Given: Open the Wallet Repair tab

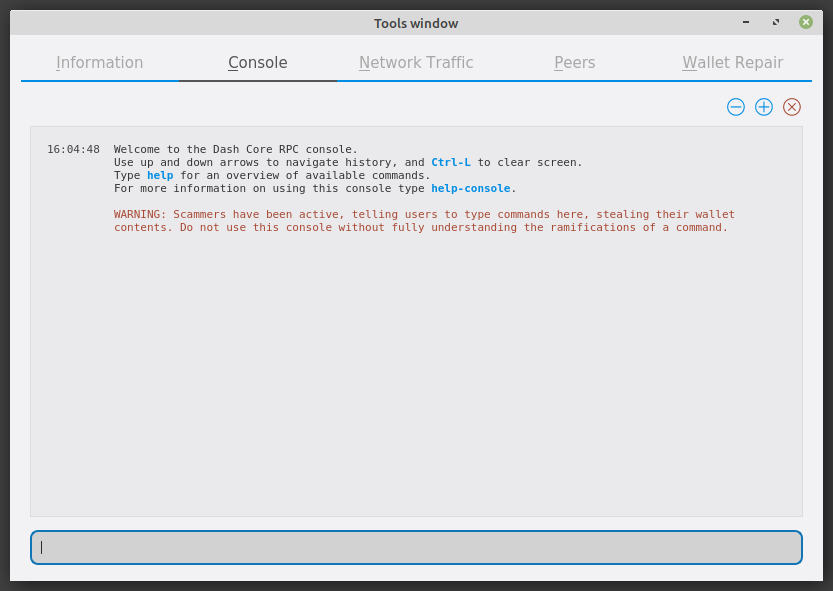Looking at the screenshot, I should 733,63.
